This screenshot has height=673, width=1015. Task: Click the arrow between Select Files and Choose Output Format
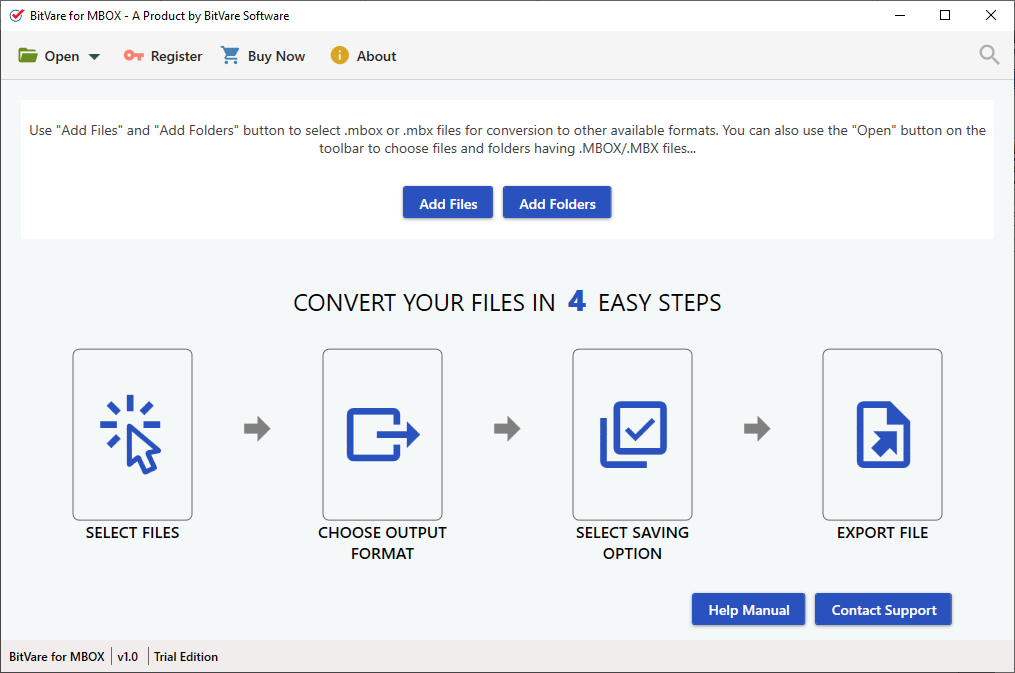[257, 429]
